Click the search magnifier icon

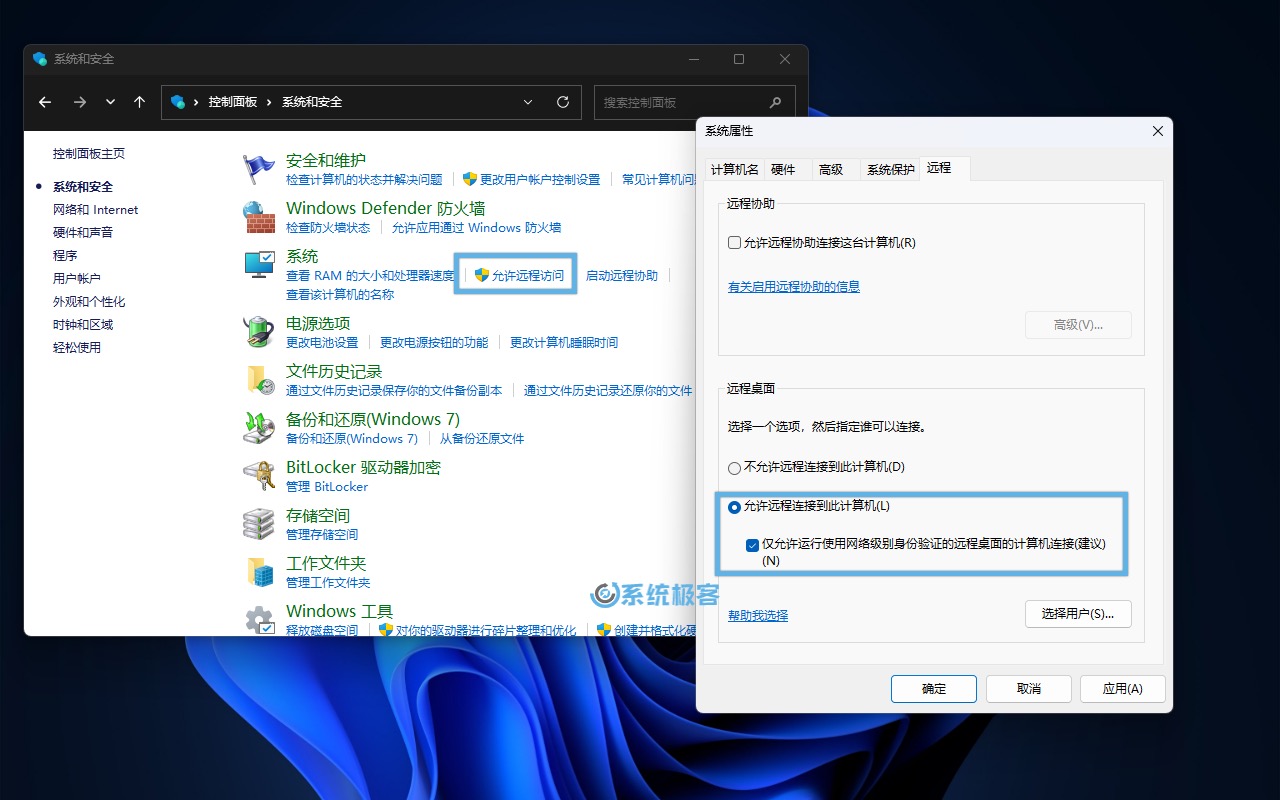(775, 102)
